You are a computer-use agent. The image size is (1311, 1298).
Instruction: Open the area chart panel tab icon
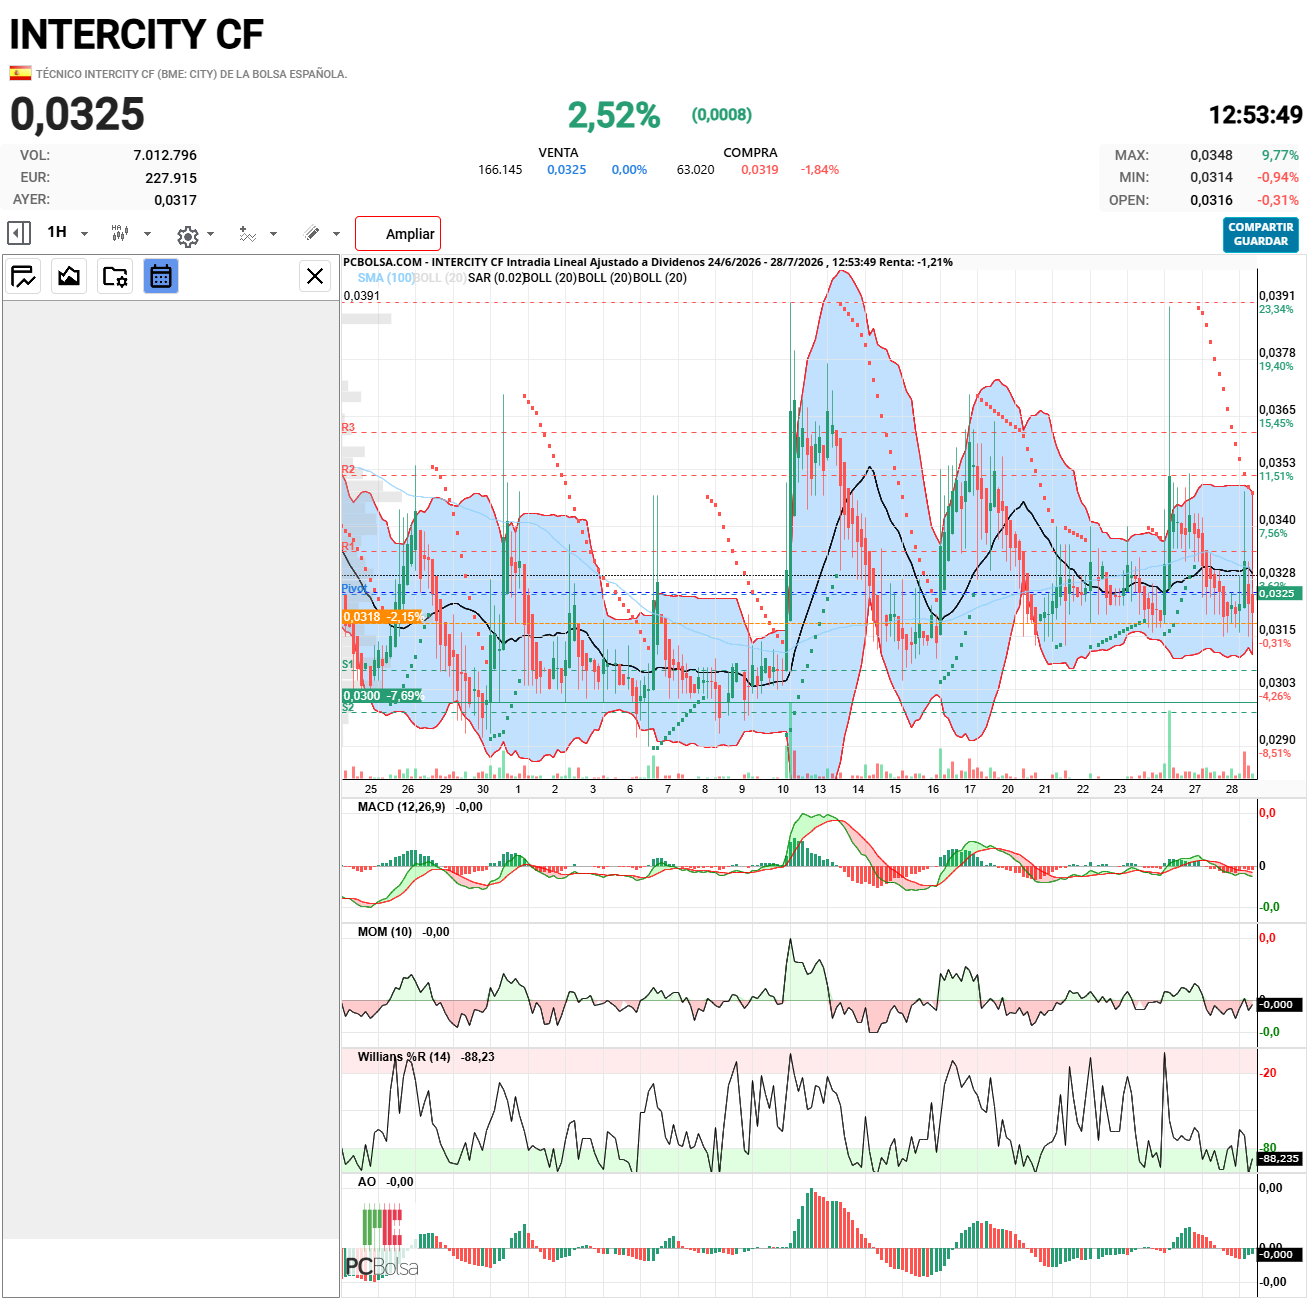(69, 276)
